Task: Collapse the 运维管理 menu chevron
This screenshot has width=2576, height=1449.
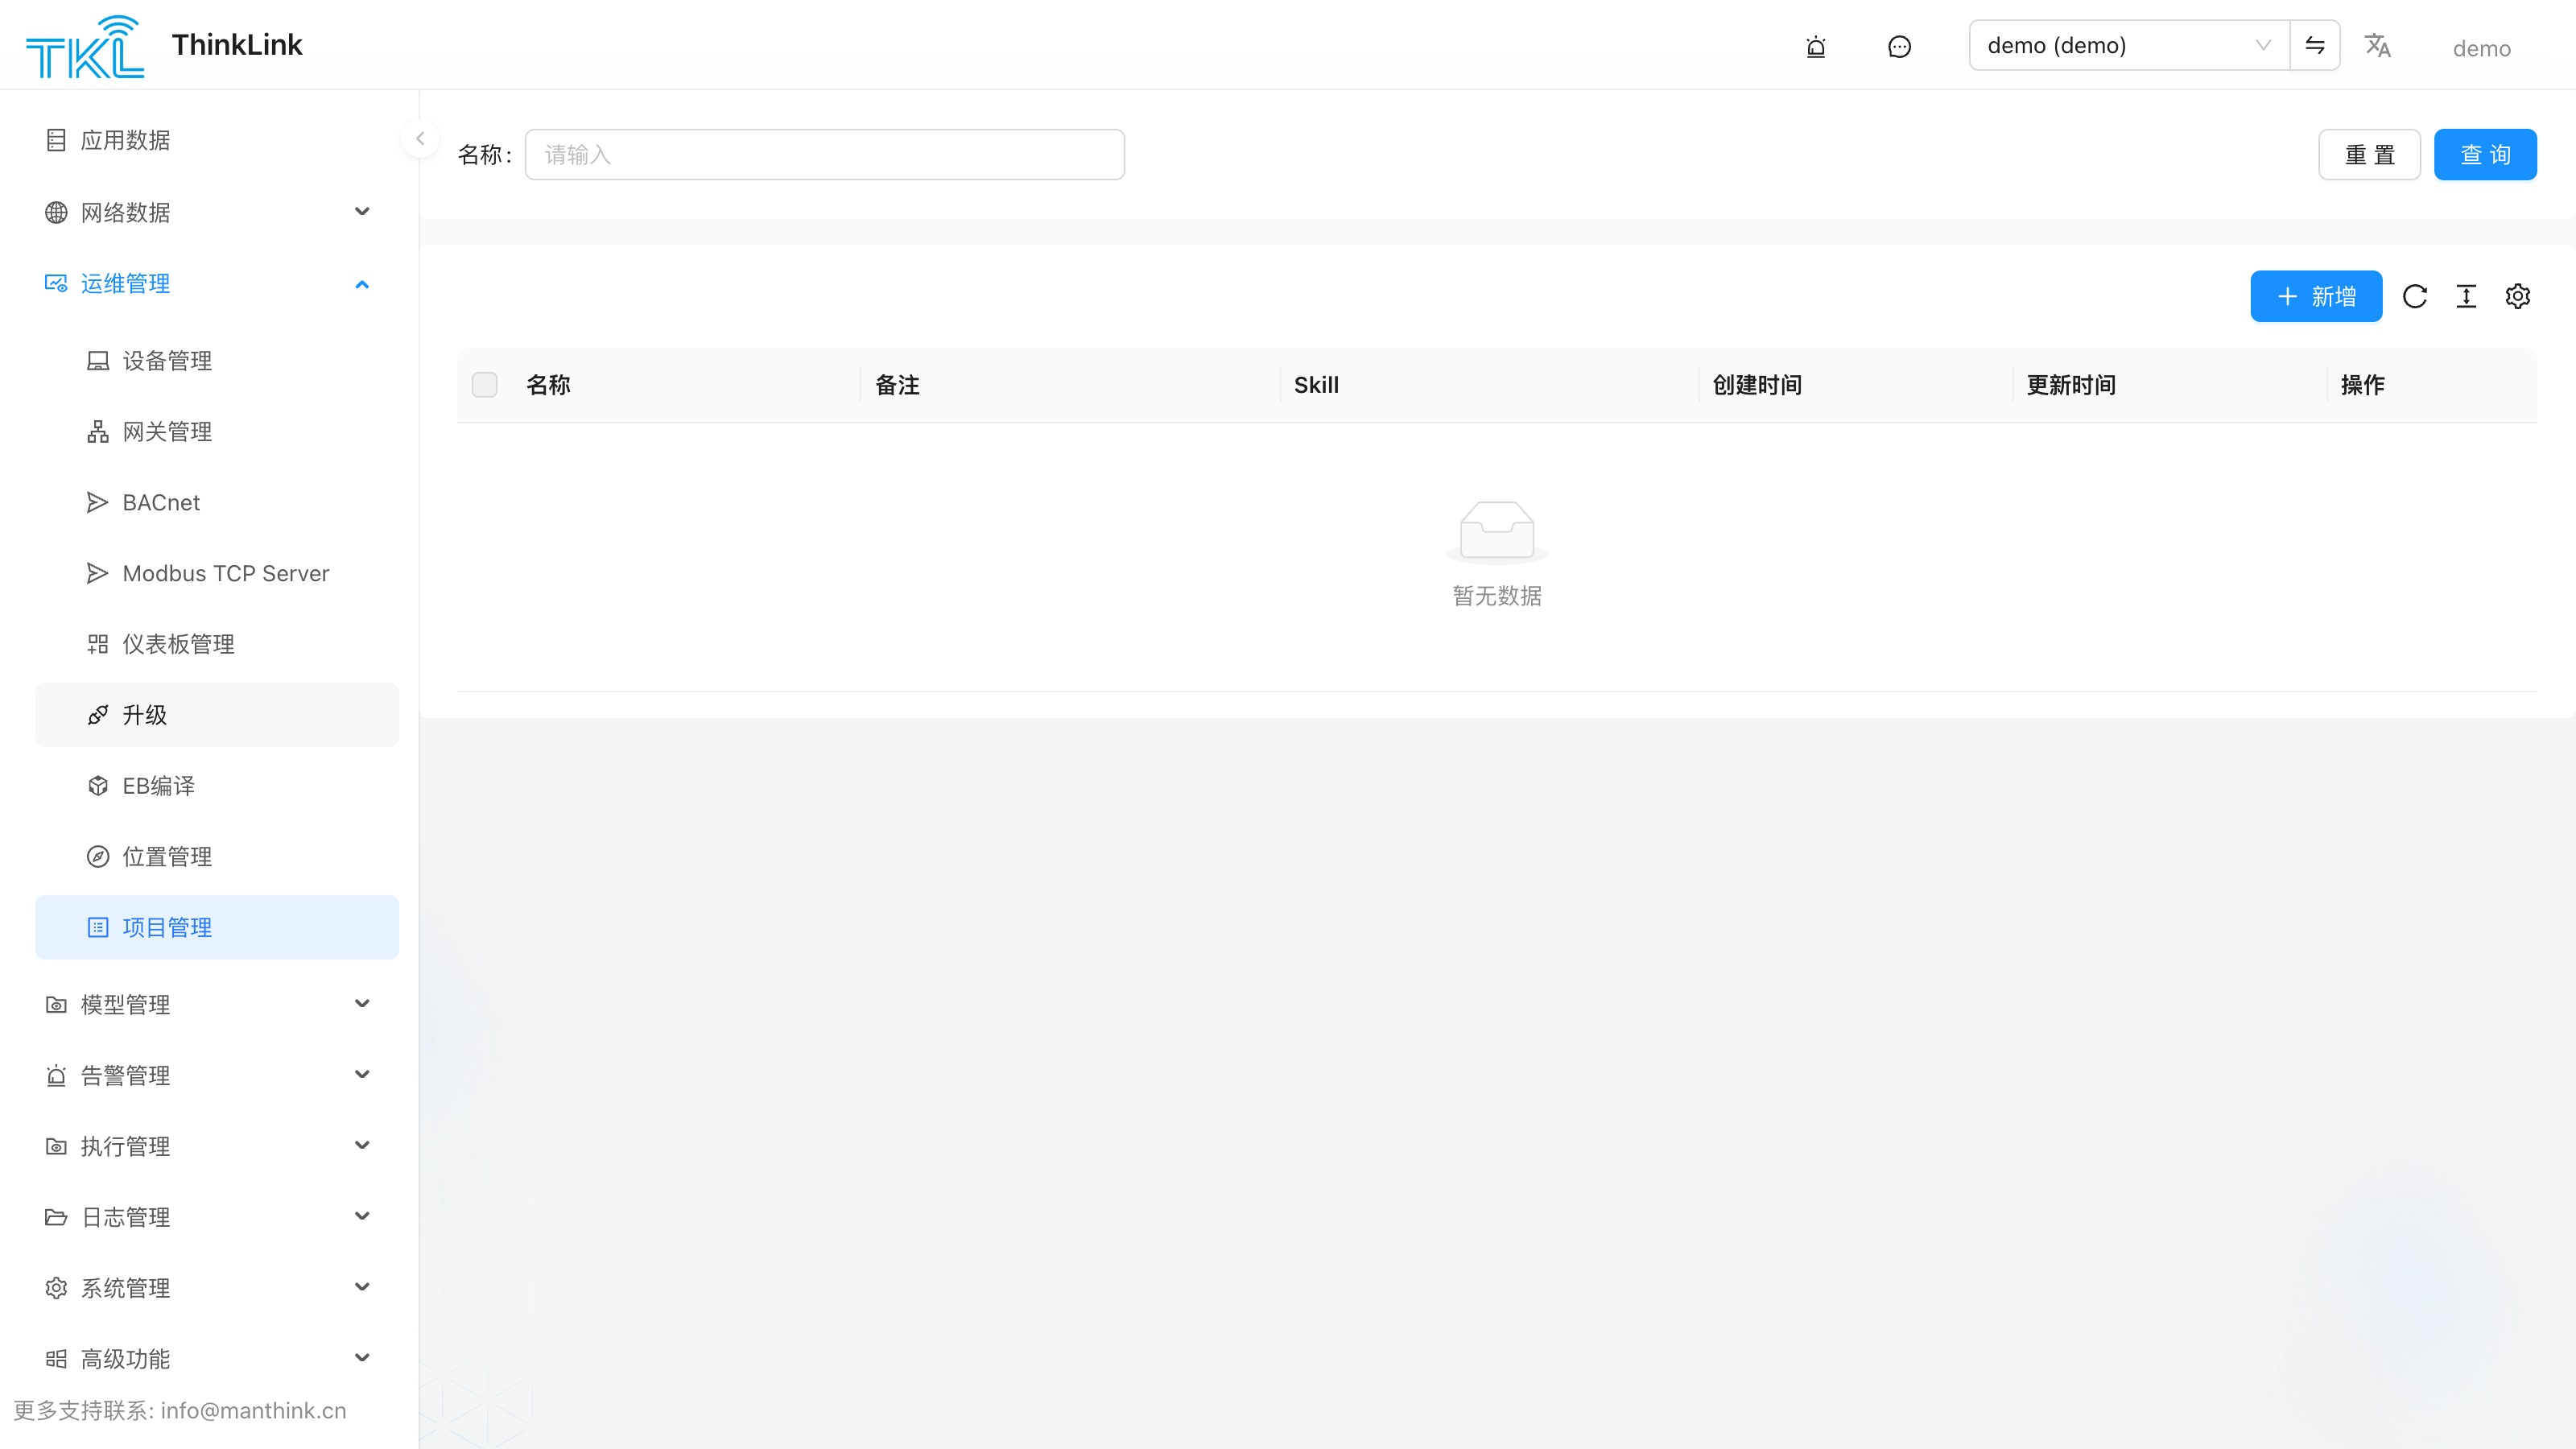Action: tap(362, 284)
